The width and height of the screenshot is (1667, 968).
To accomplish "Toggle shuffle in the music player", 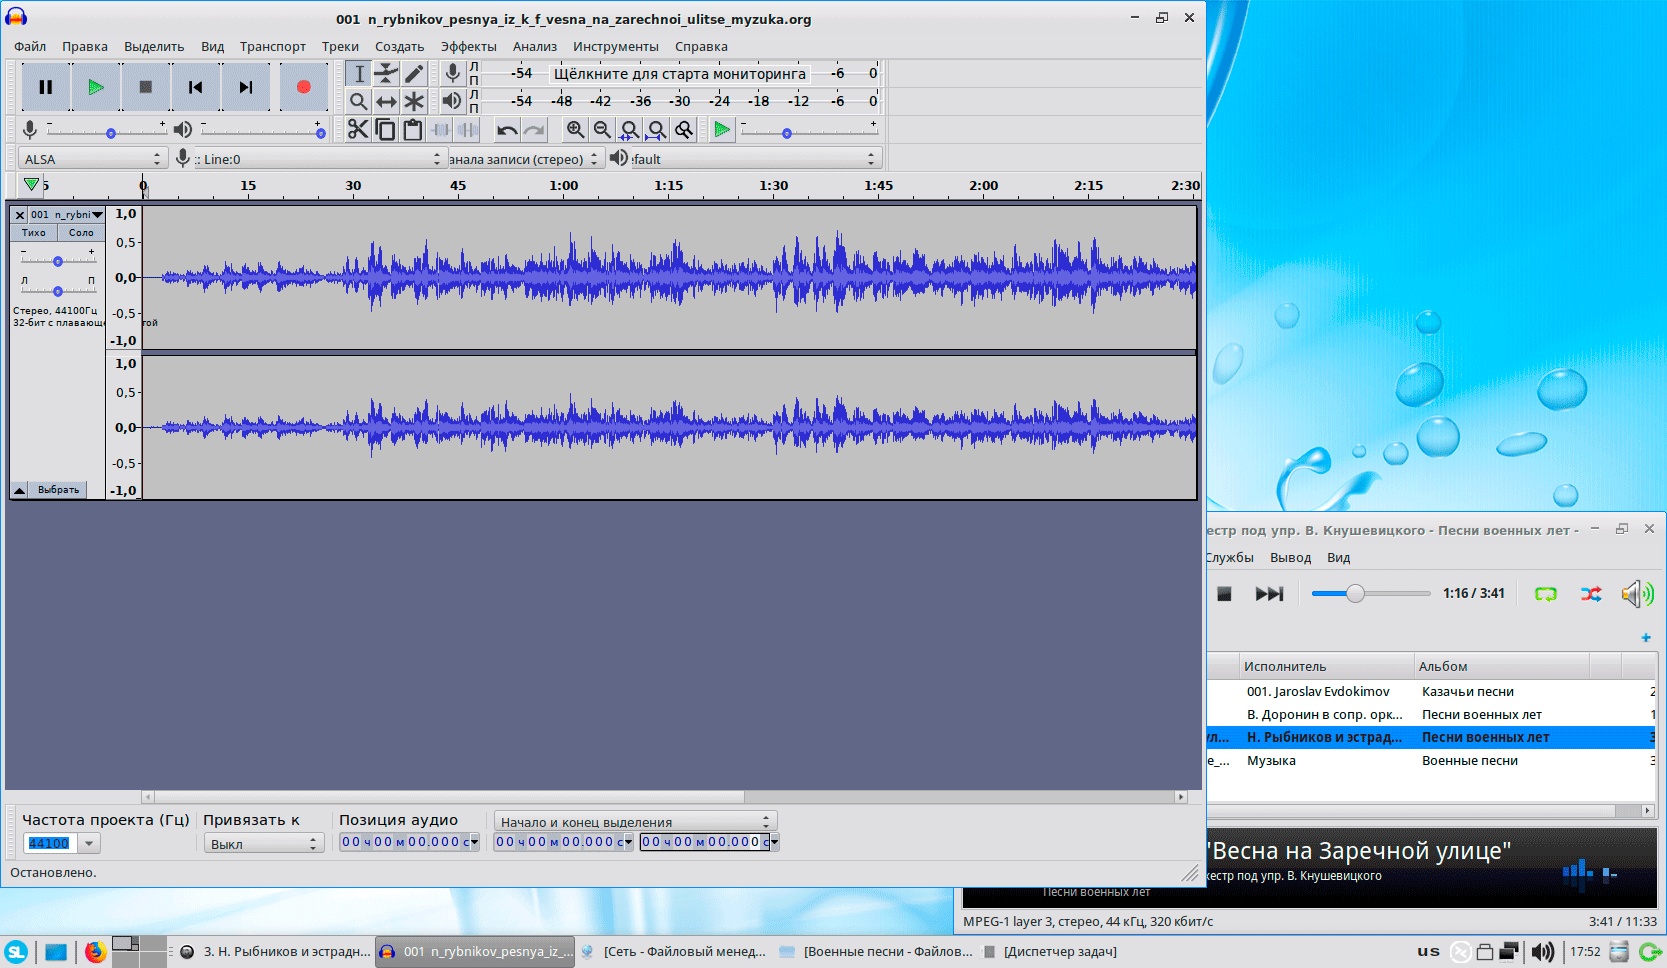I will coord(1590,594).
